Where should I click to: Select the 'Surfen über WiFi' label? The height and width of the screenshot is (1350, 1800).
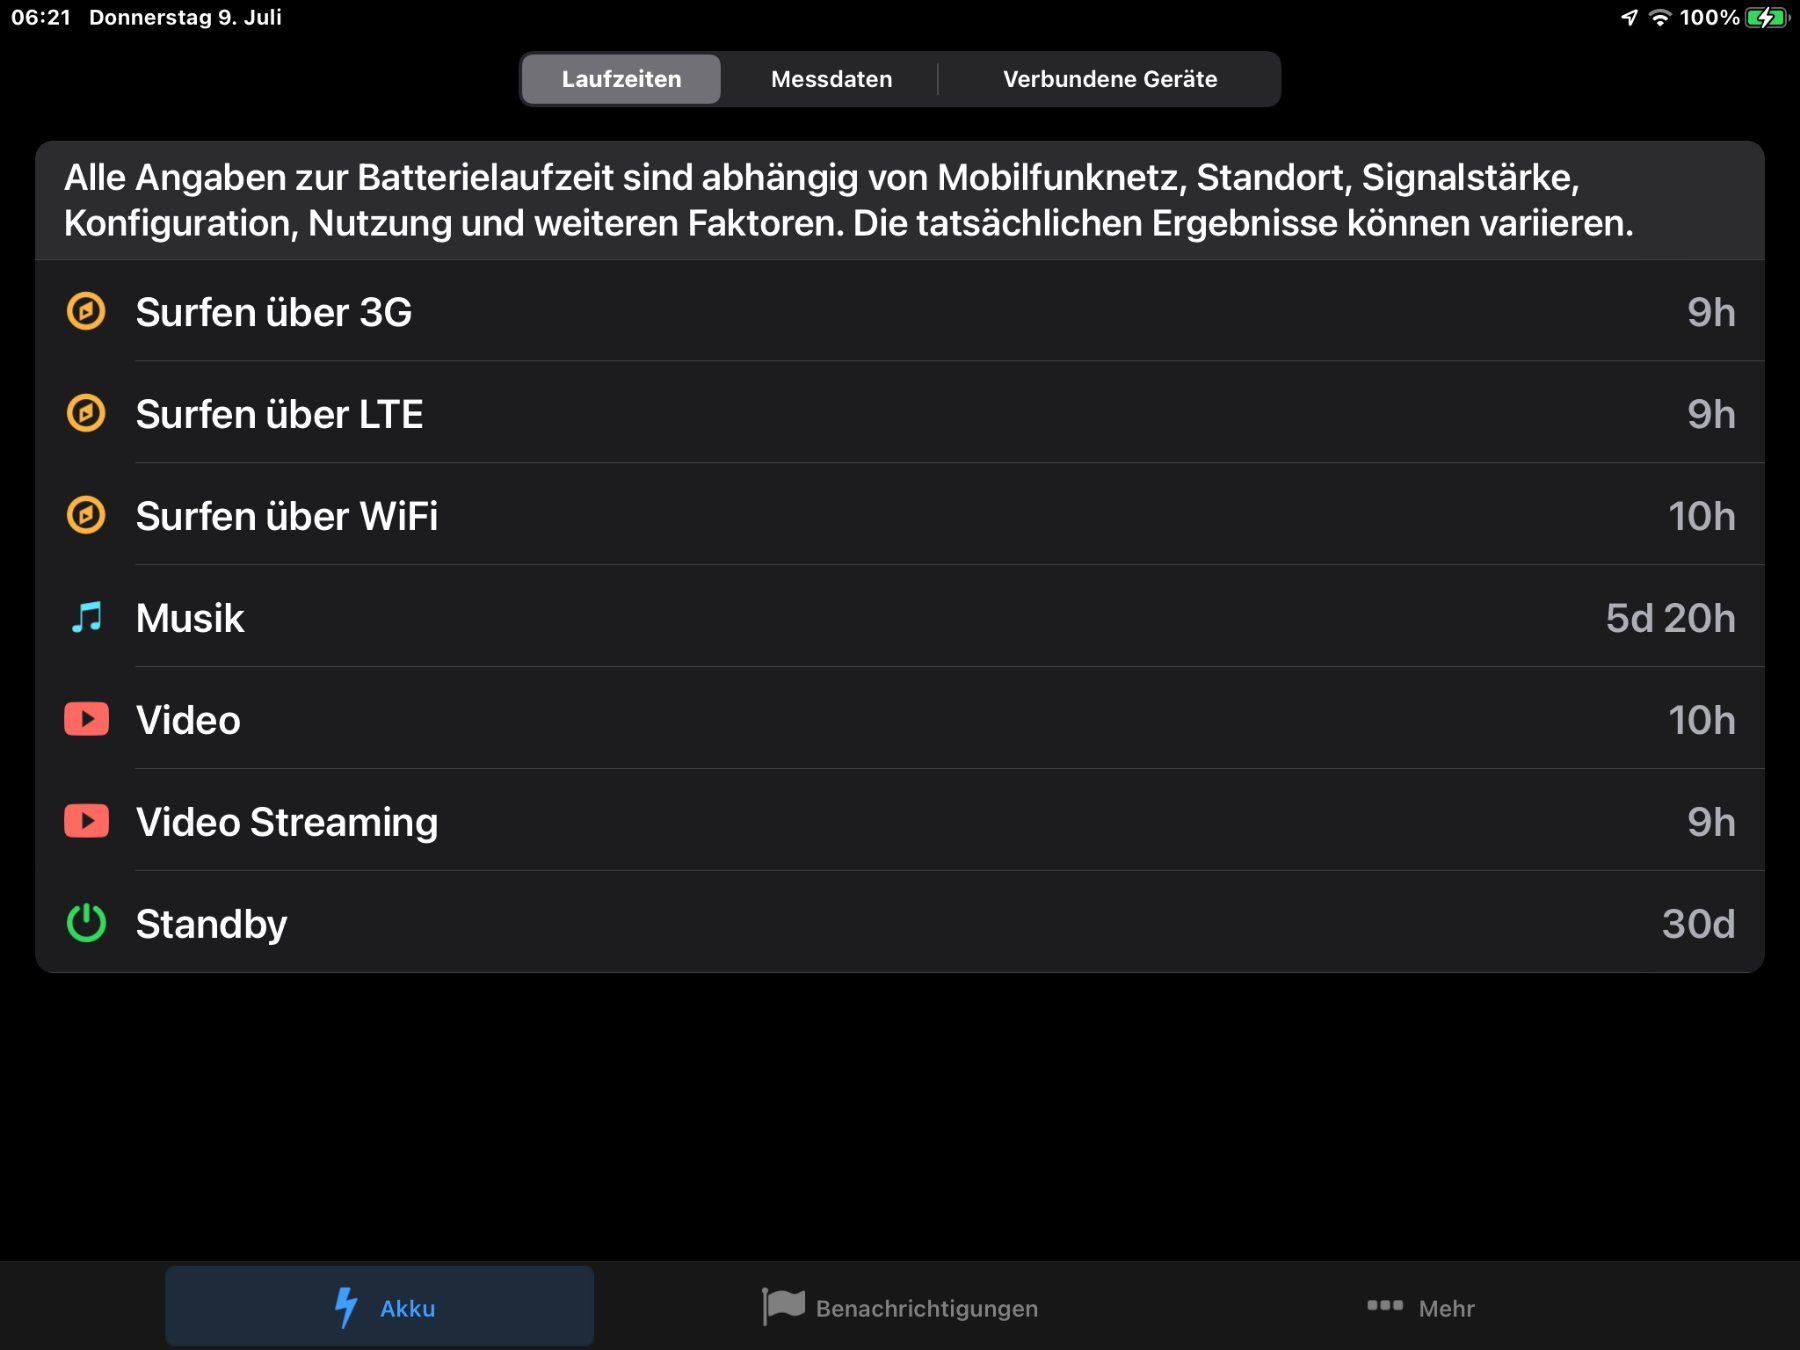(x=287, y=516)
